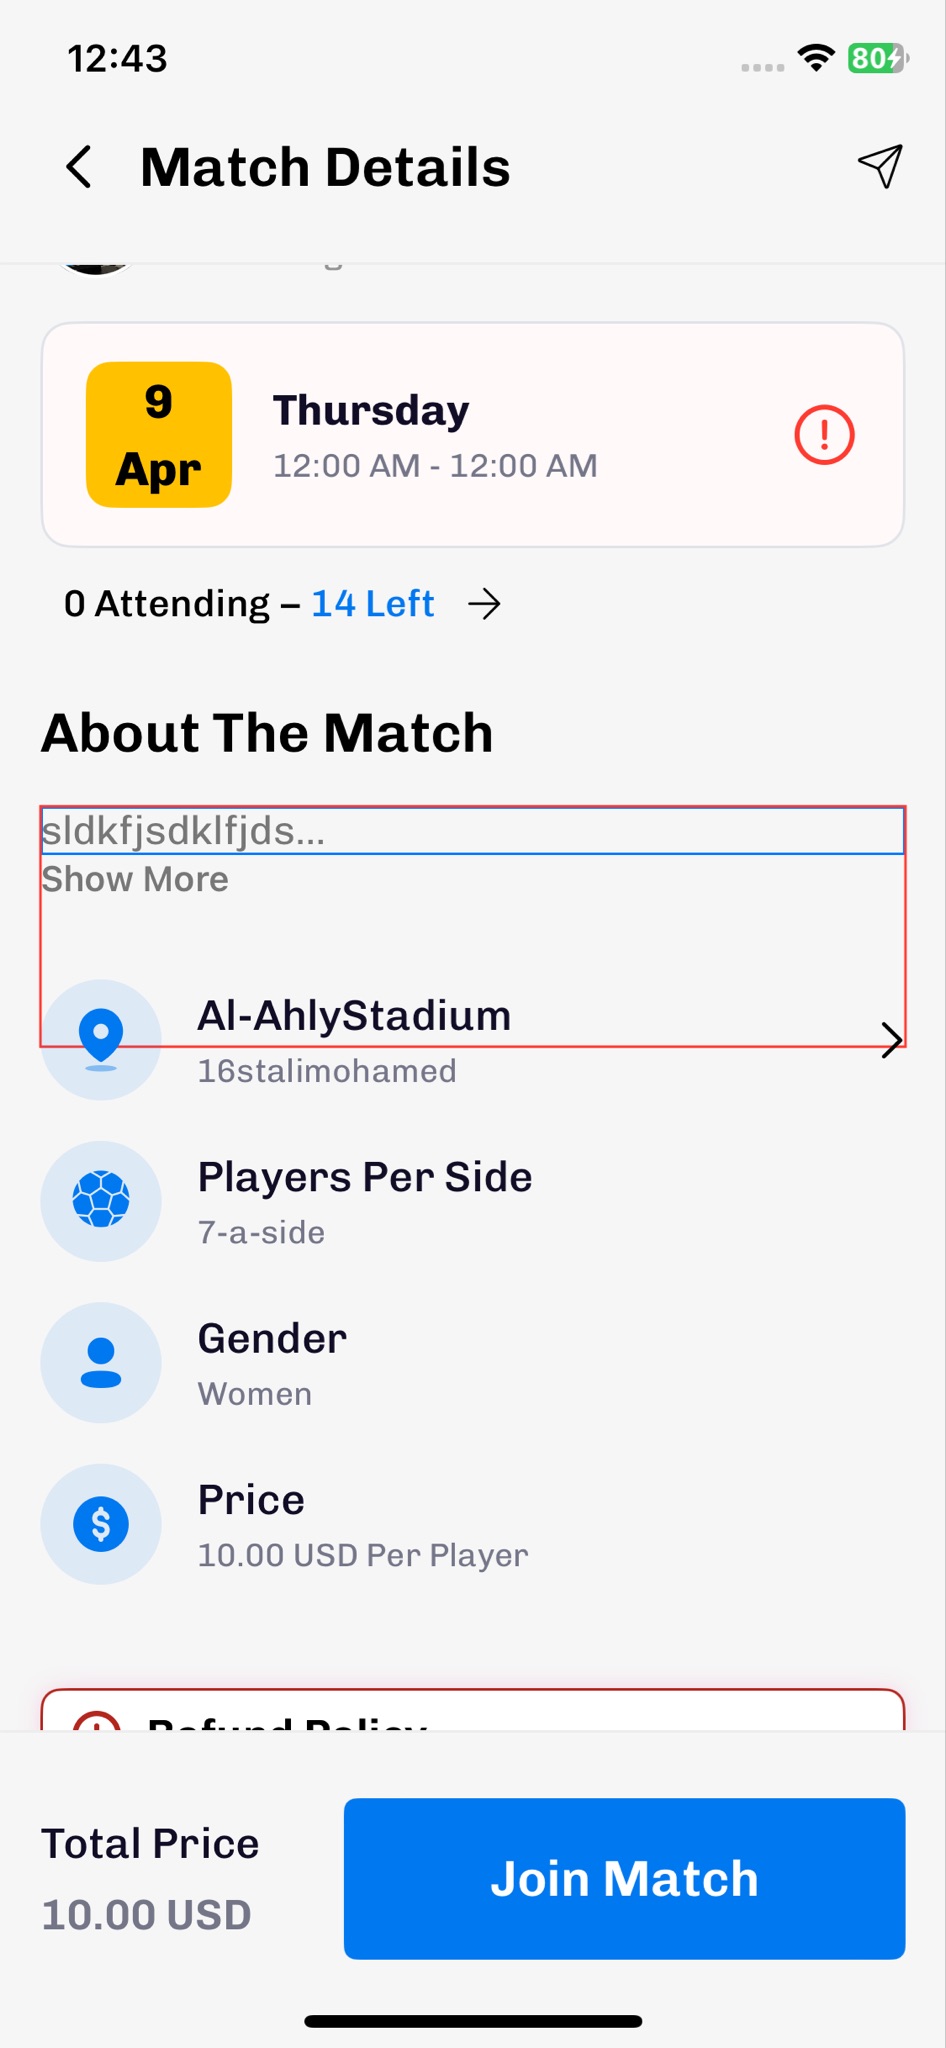
Task: Tap the battery indicator icon
Action: pyautogui.click(x=877, y=58)
